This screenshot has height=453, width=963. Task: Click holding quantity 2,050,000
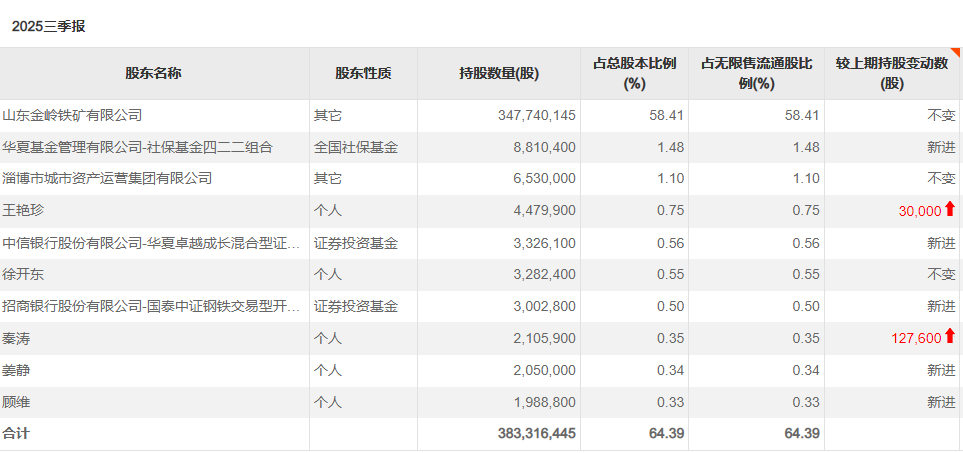click(x=545, y=370)
